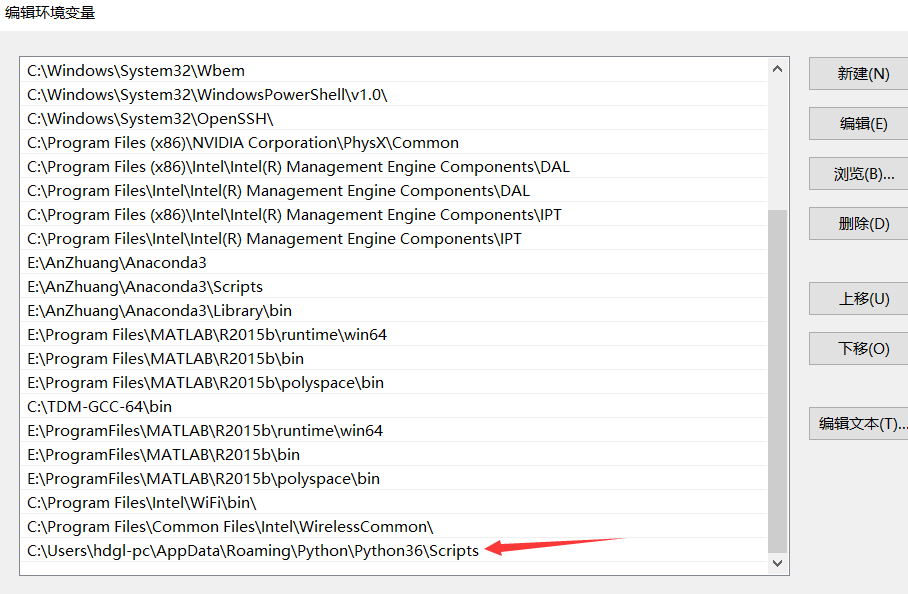
Task: Open the 浏览(B)... folder browser
Action: (859, 174)
